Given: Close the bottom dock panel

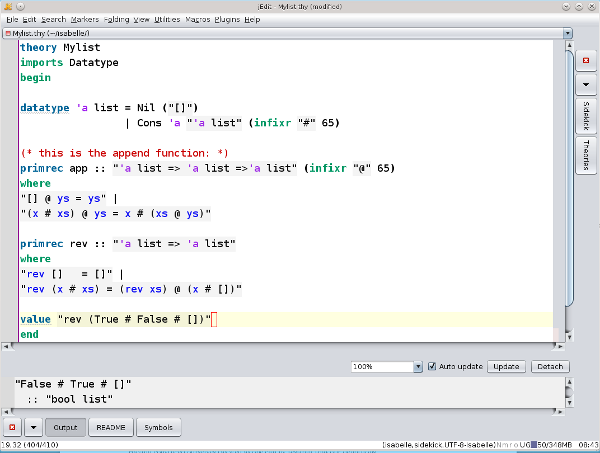Looking at the screenshot, I should click(12, 427).
